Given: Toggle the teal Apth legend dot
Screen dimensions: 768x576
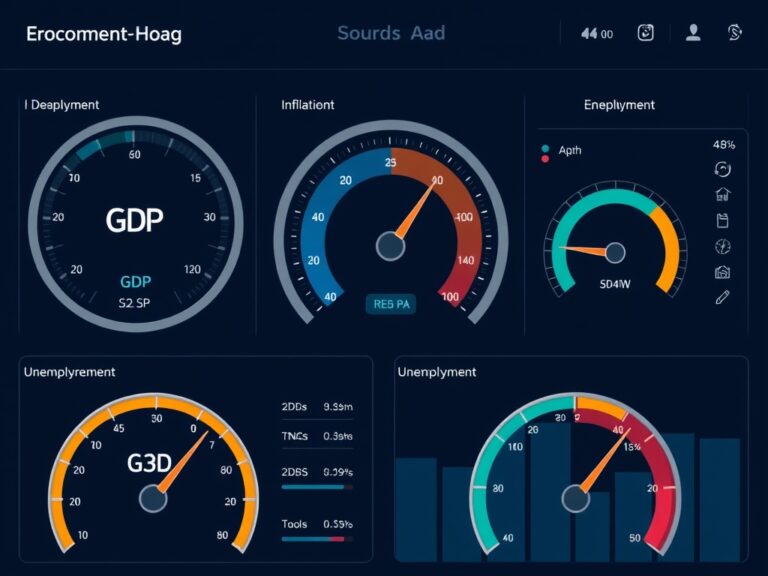Looking at the screenshot, I should (545, 148).
